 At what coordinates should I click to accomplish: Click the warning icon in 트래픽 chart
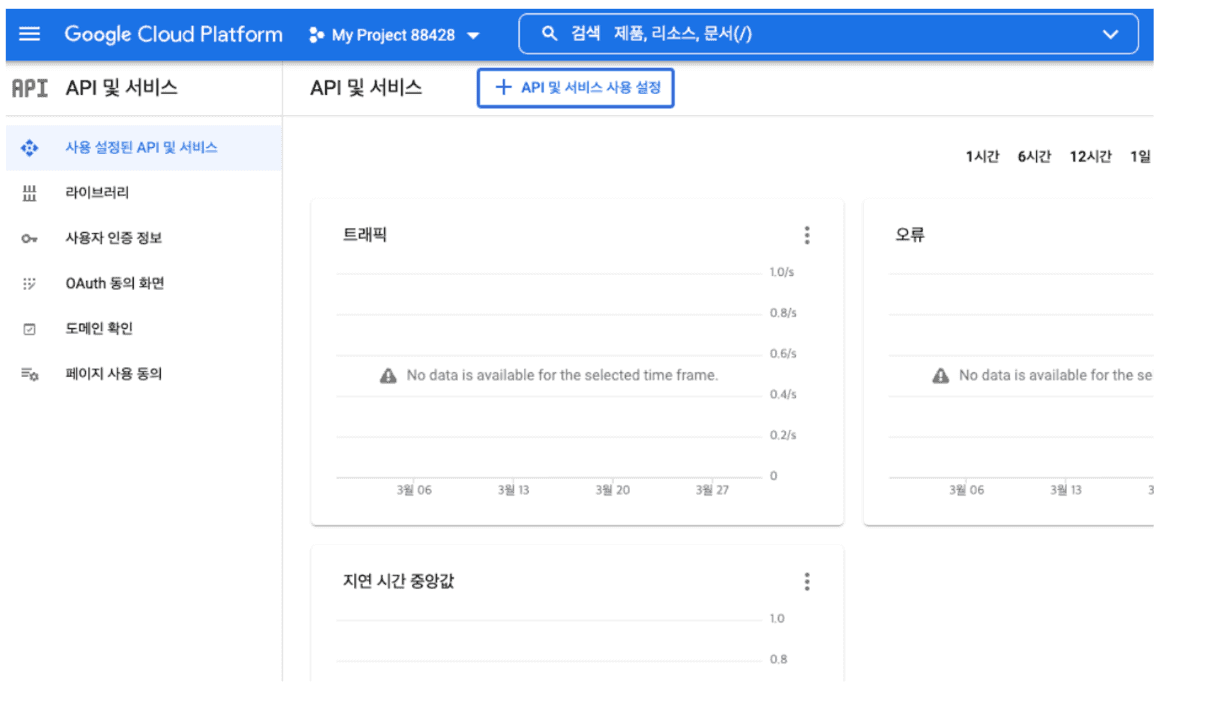388,375
